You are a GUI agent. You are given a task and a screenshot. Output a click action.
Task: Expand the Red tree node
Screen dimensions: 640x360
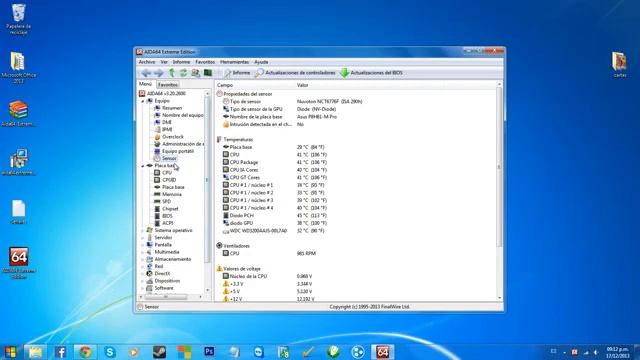(143, 267)
